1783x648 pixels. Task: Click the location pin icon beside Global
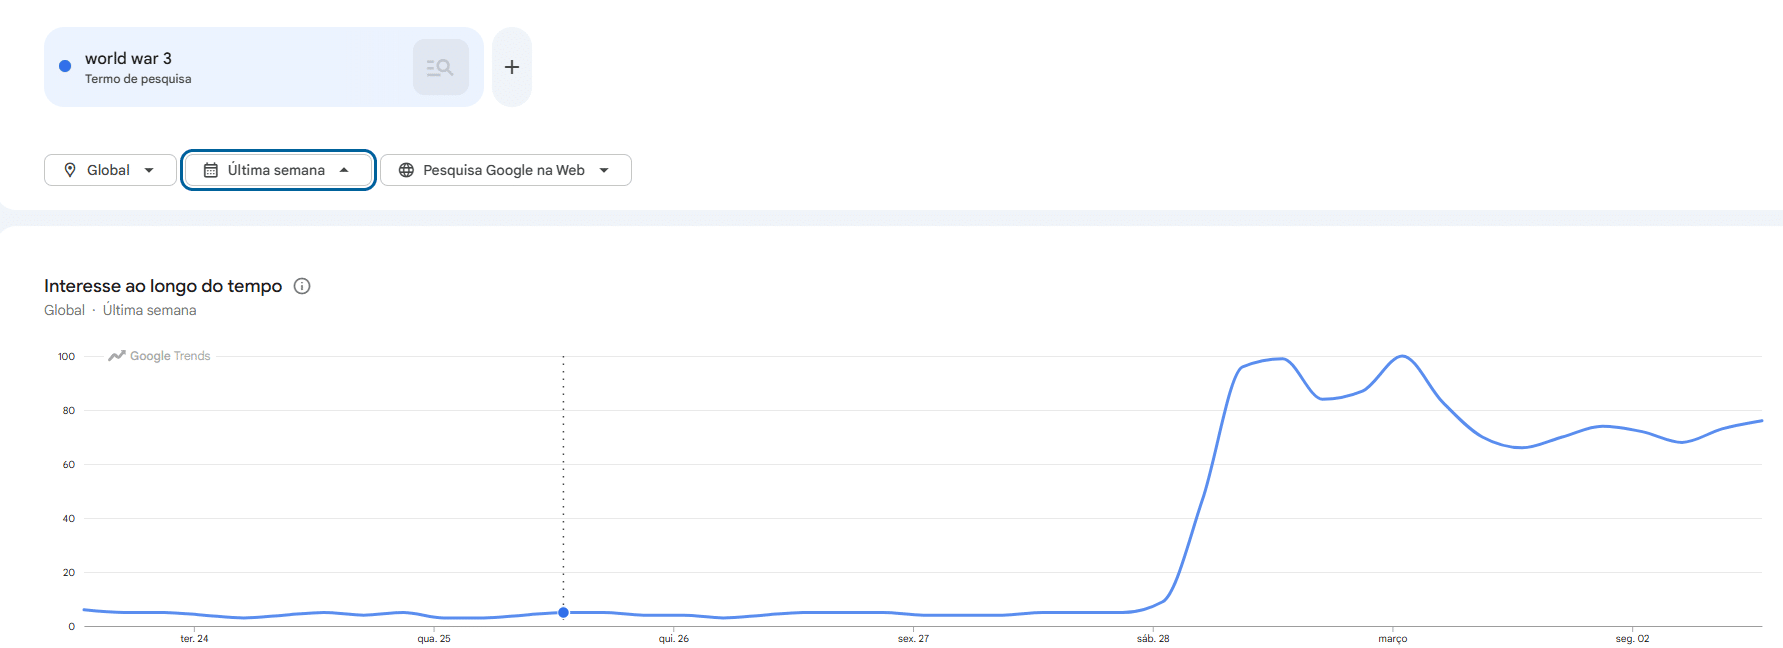click(70, 170)
